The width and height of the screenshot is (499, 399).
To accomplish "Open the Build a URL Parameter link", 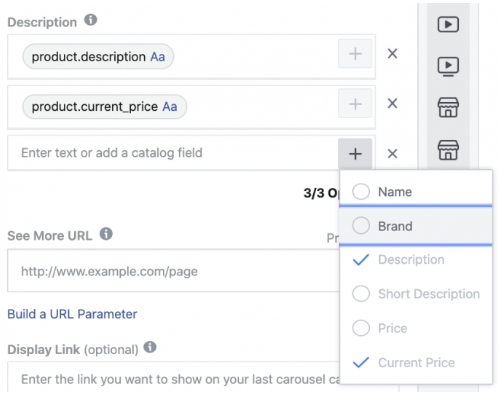I will (72, 314).
